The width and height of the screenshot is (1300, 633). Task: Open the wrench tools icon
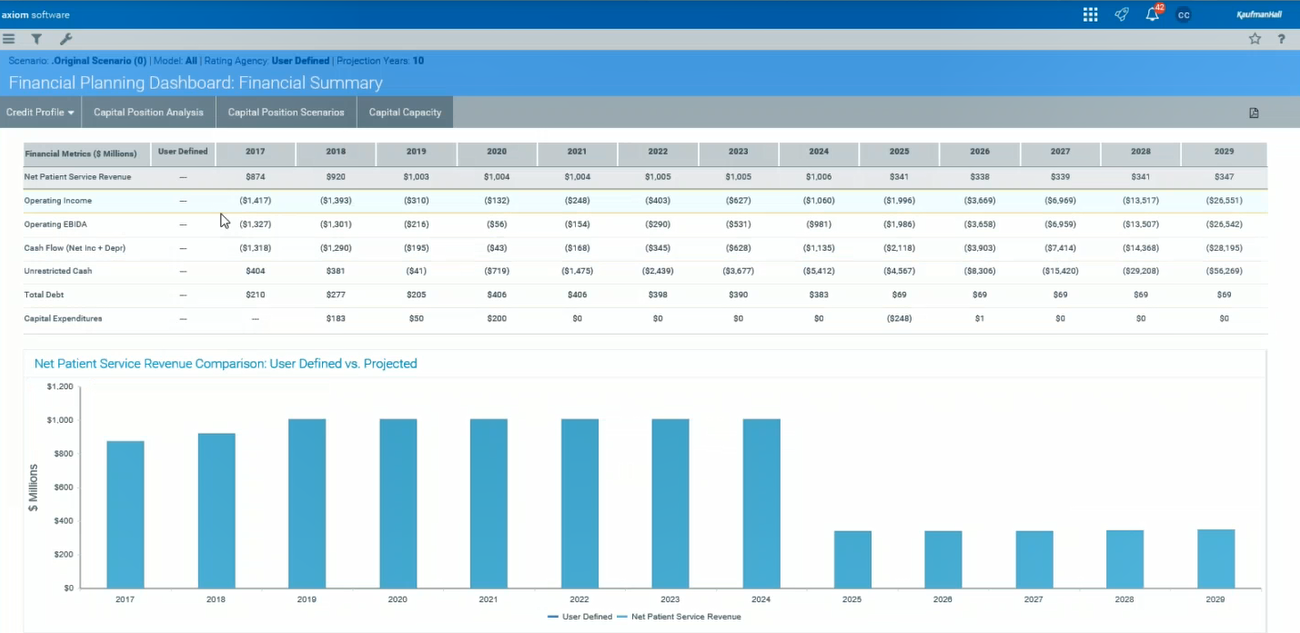[66, 39]
